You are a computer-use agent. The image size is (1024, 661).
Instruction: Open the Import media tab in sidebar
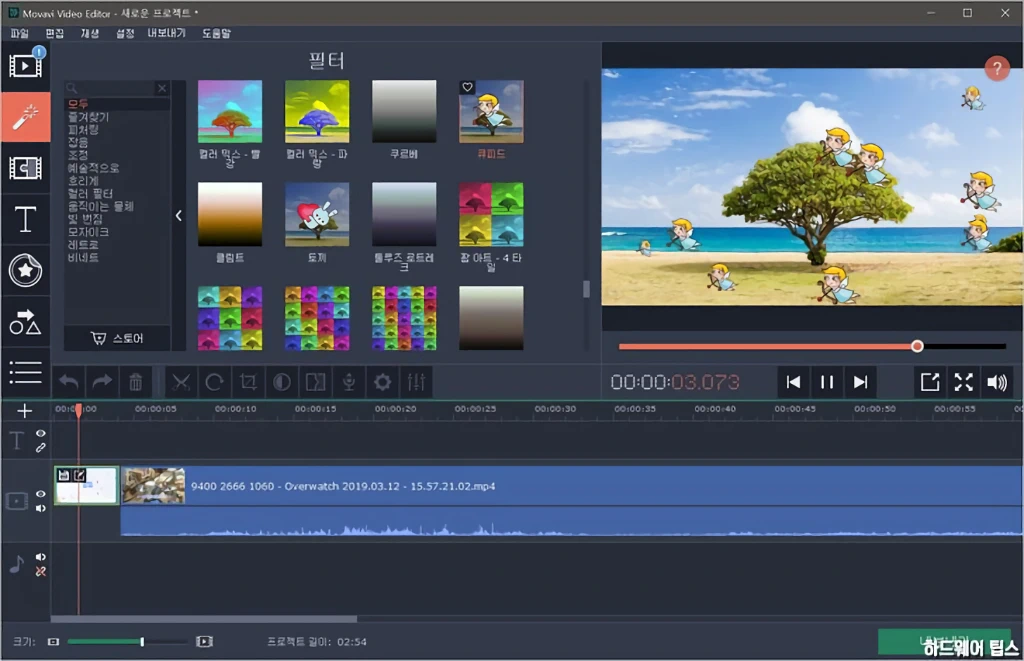pyautogui.click(x=25, y=66)
